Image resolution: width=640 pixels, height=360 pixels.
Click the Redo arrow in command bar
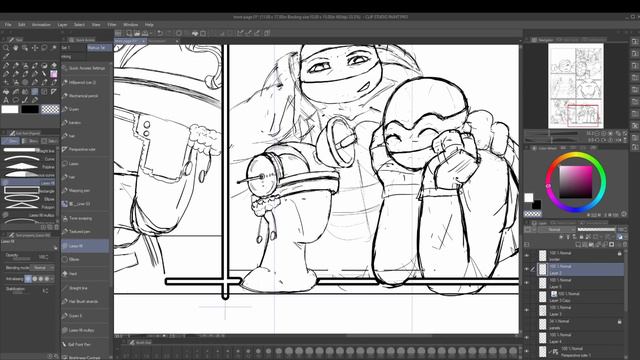pyautogui.click(x=169, y=33)
